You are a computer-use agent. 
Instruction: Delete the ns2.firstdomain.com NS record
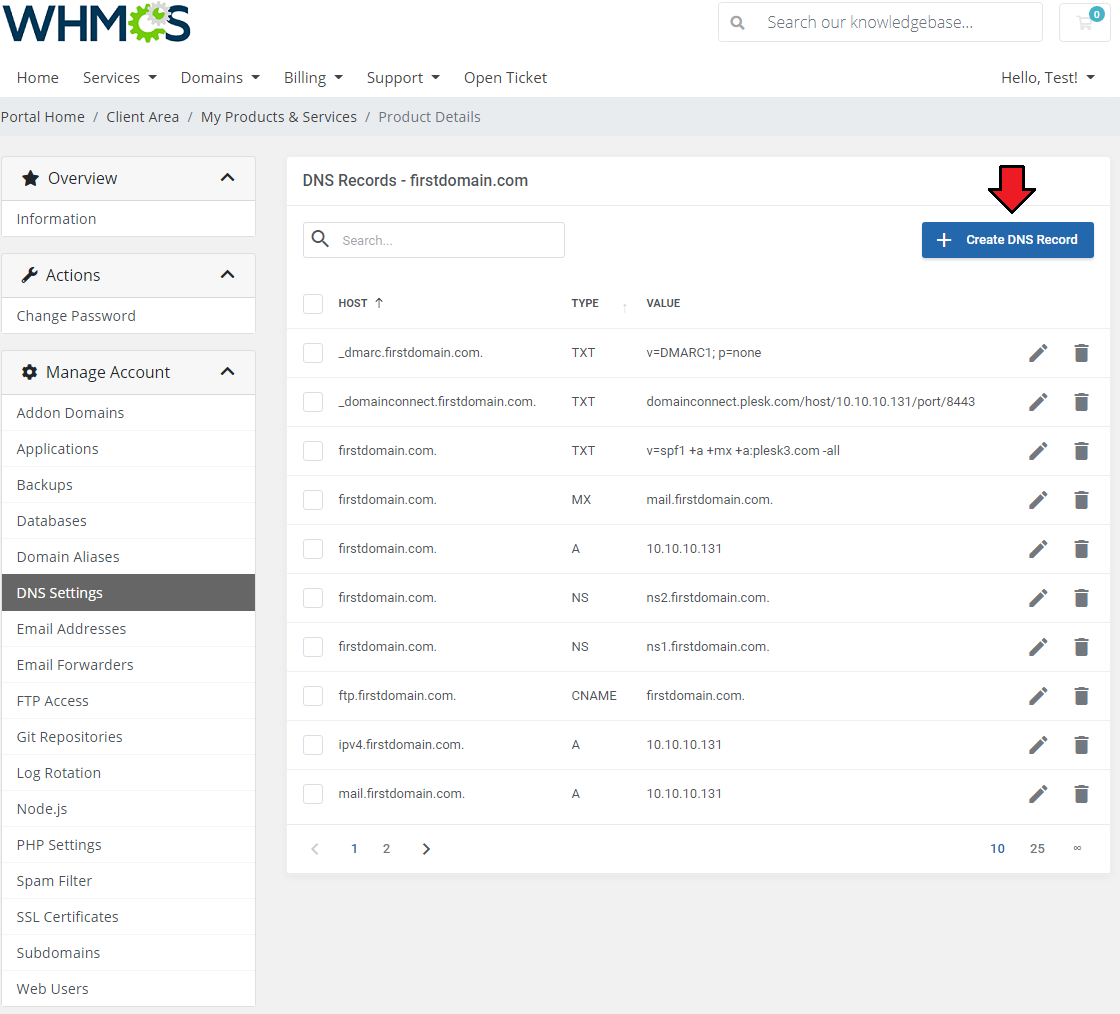coord(1081,598)
